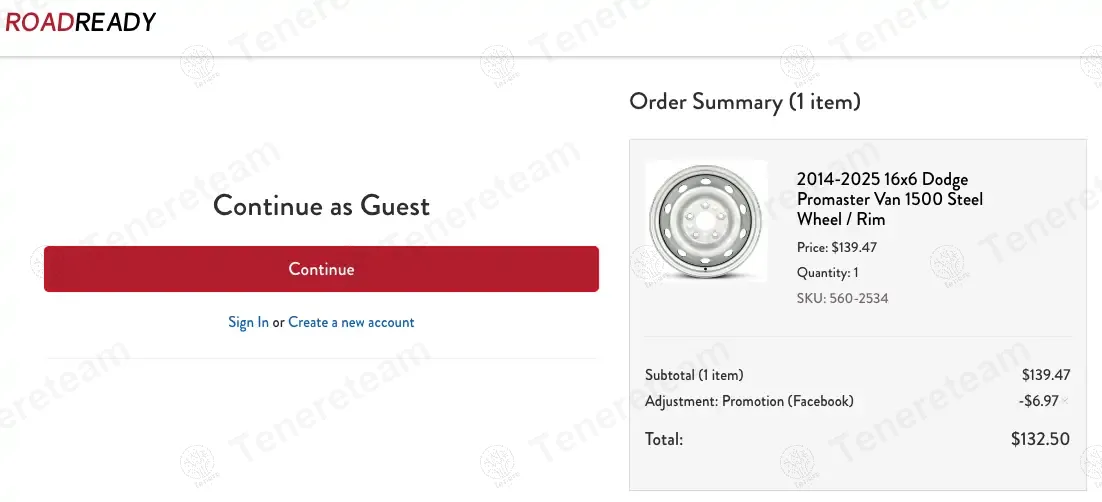The height and width of the screenshot is (502, 1102).
Task: Click the red Continue button
Action: tap(321, 269)
